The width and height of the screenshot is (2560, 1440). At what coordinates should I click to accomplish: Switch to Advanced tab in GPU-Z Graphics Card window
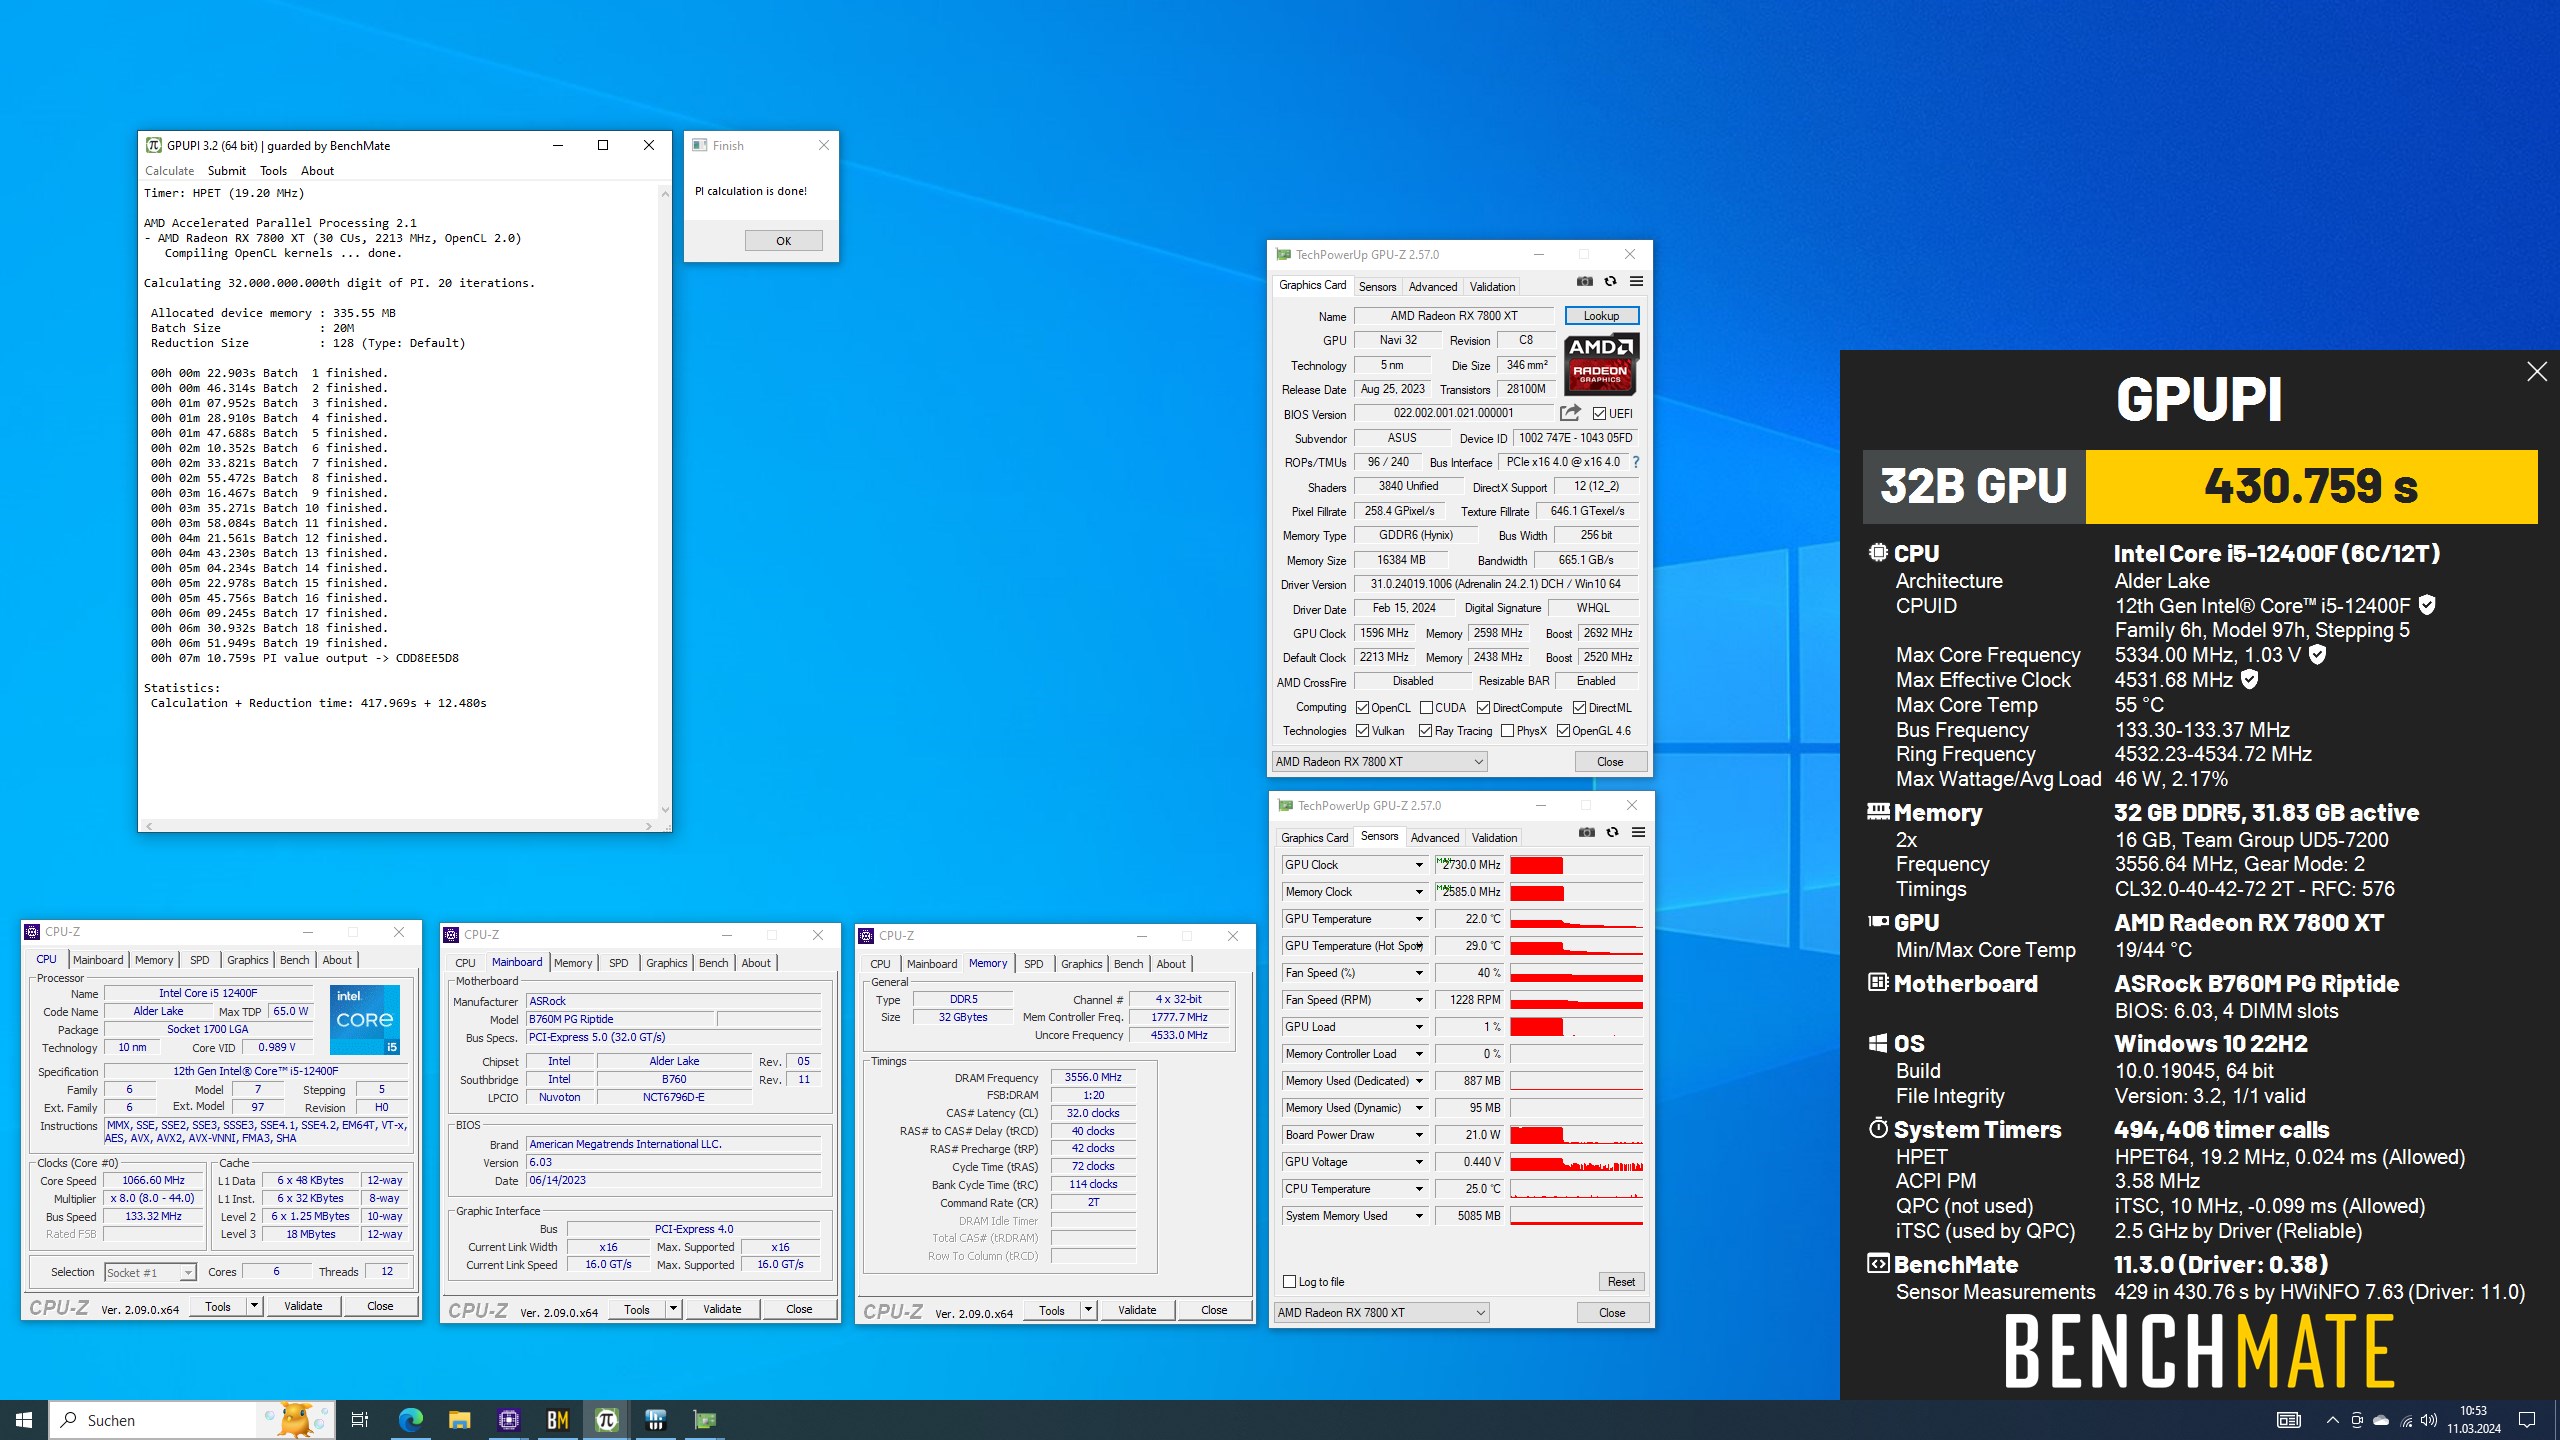[1433, 287]
